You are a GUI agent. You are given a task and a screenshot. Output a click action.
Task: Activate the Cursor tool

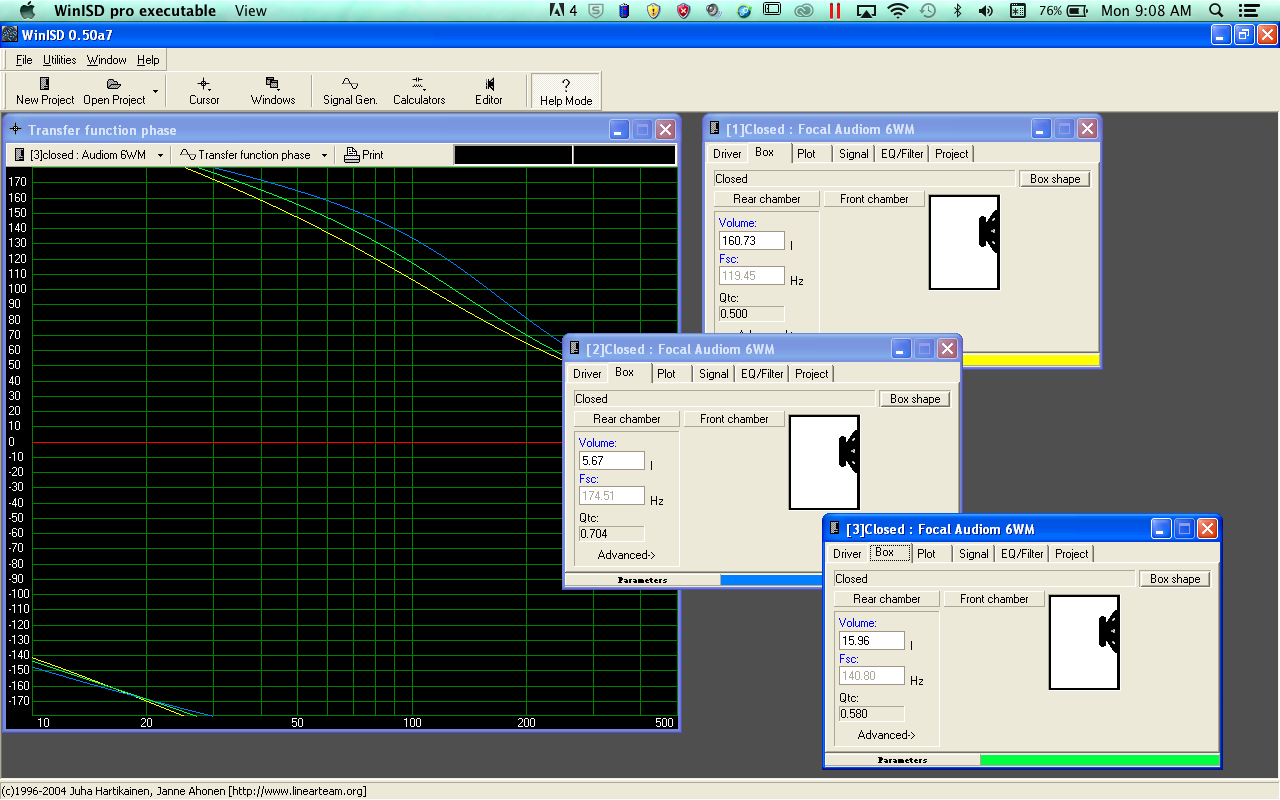click(x=204, y=91)
